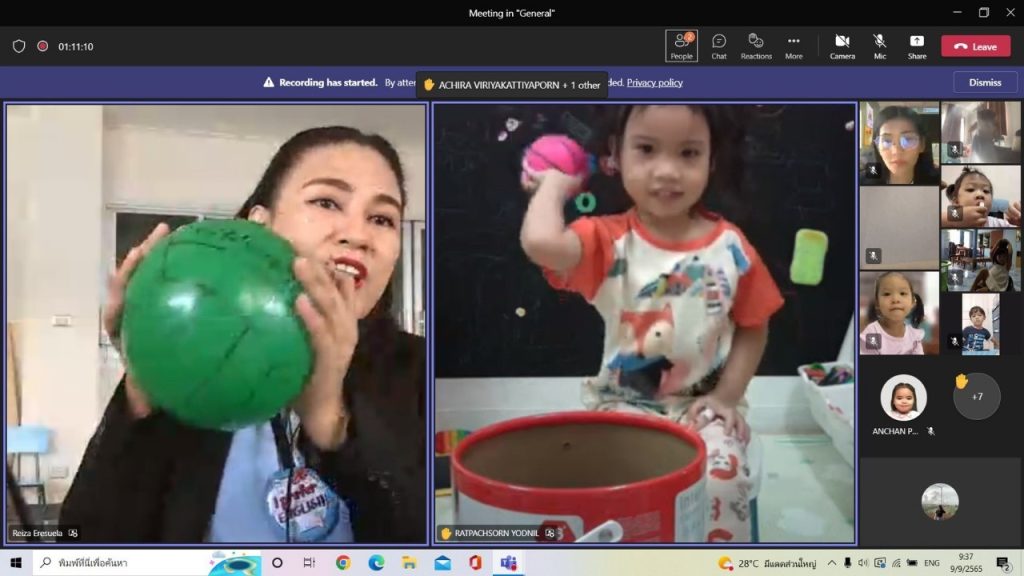This screenshot has width=1024, height=576.
Task: Show the +7 more participants
Action: [x=977, y=396]
